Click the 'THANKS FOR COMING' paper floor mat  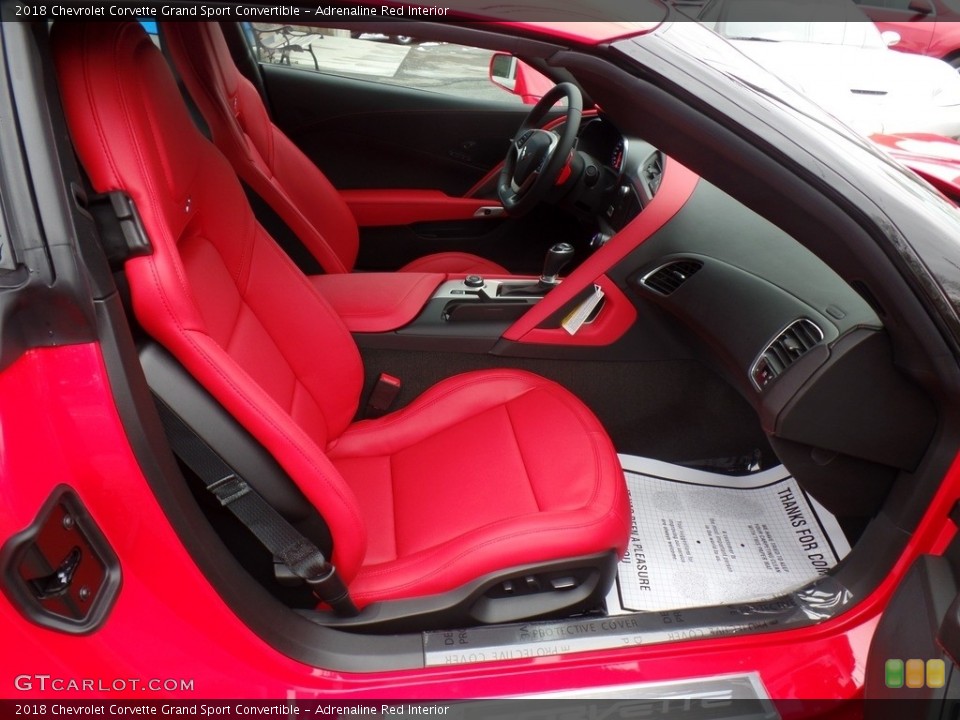click(x=730, y=534)
